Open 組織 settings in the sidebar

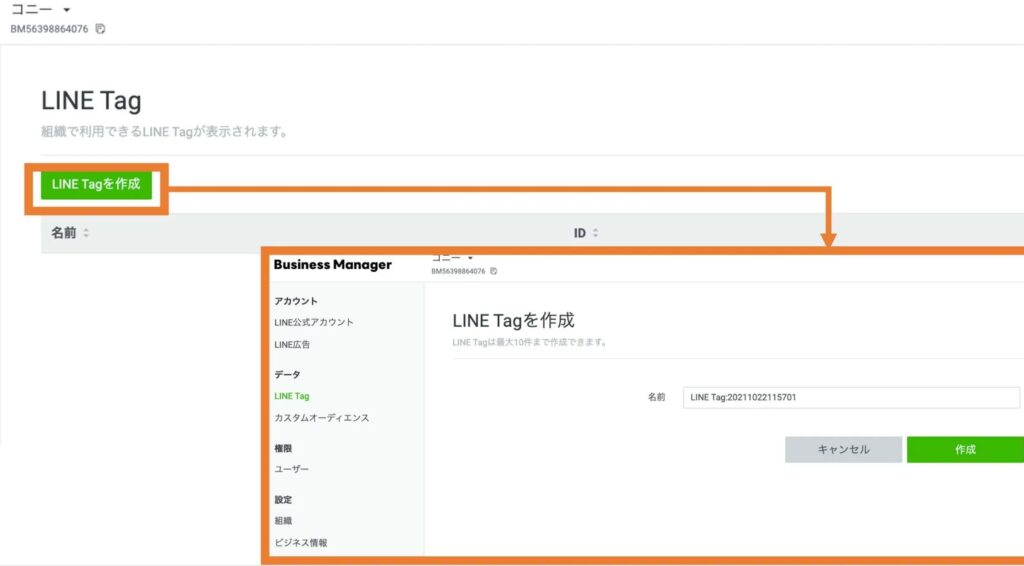coord(283,521)
